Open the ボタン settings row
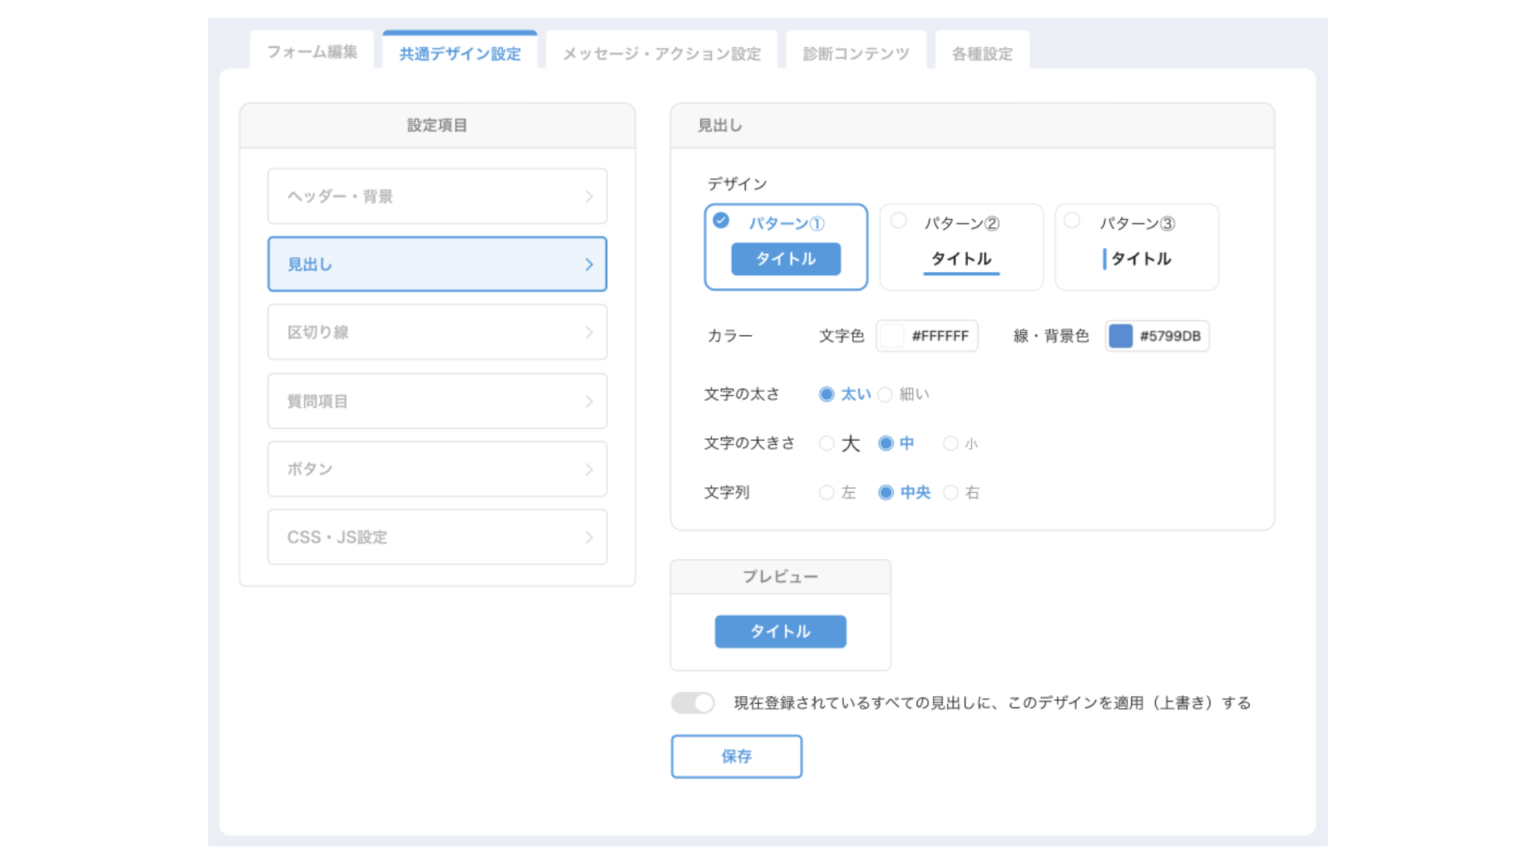The image size is (1536, 864). [x=437, y=469]
